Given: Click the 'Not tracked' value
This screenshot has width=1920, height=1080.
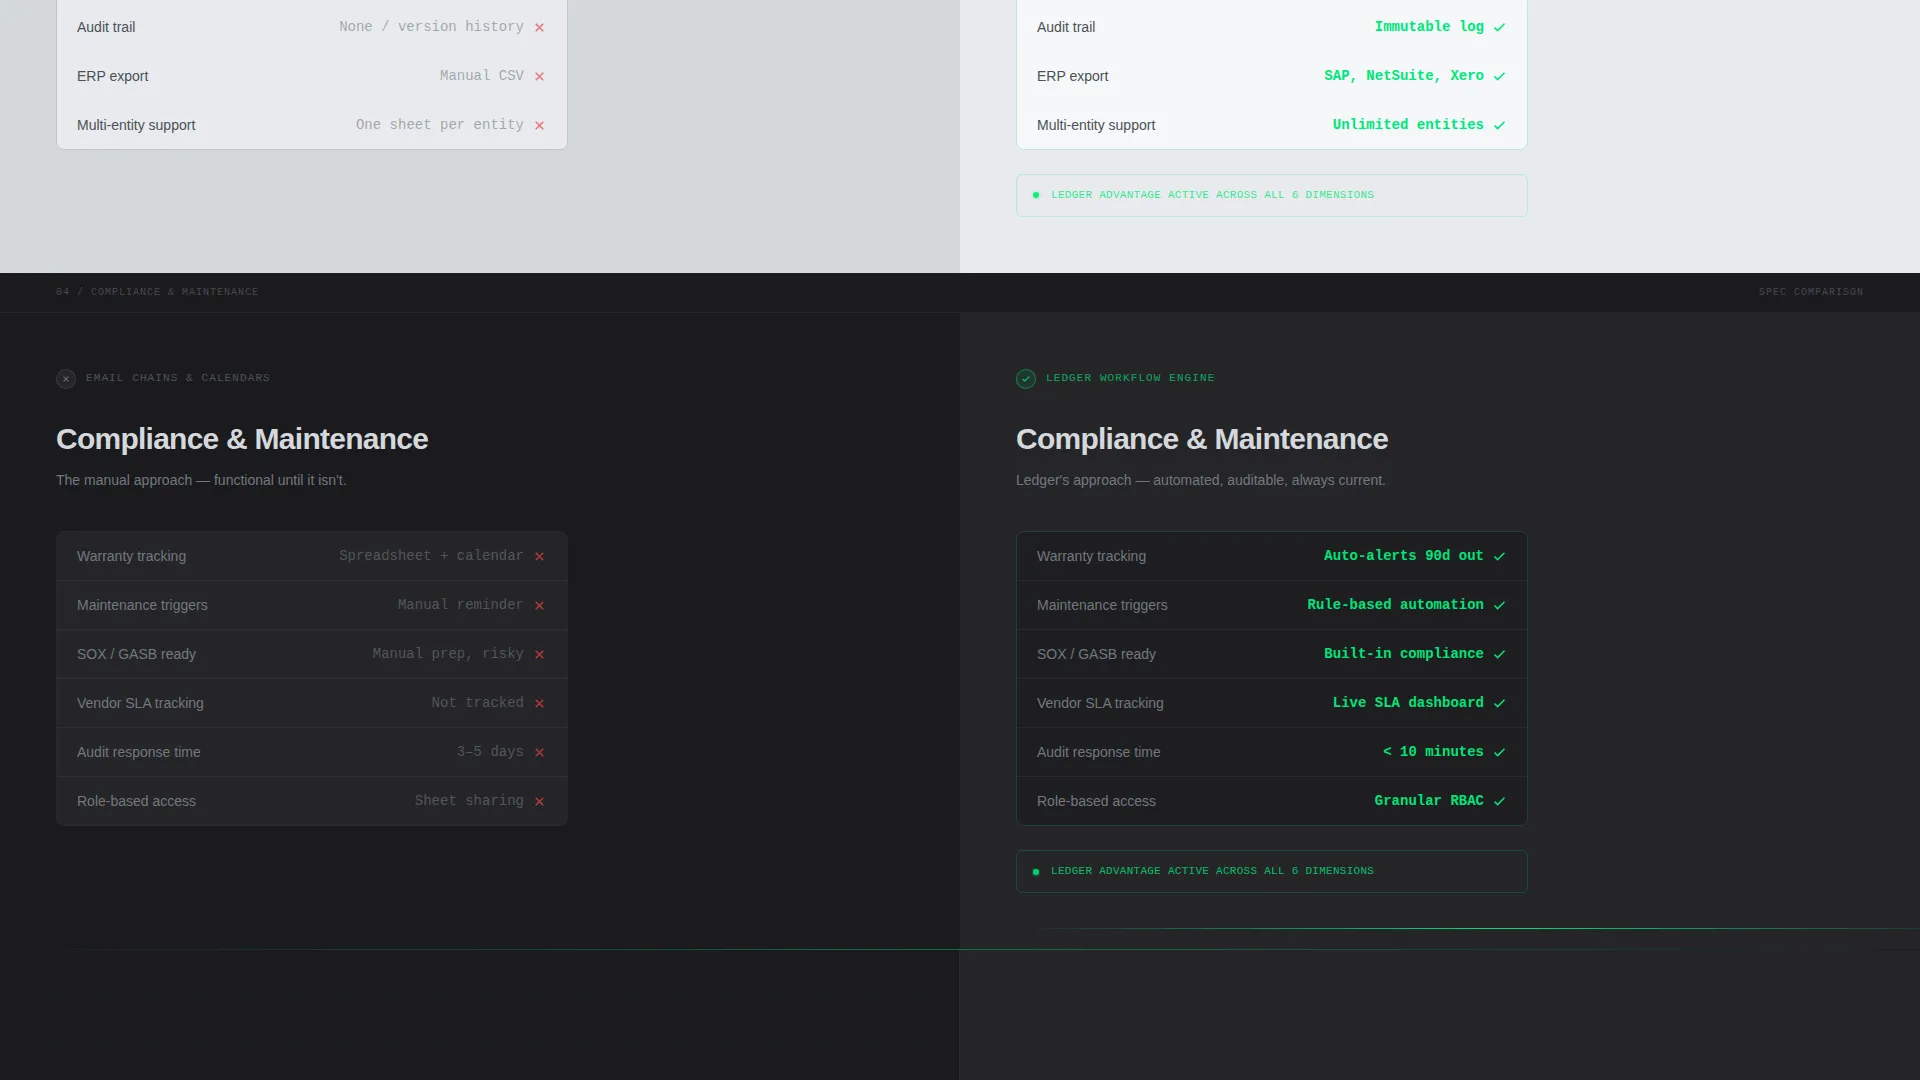Looking at the screenshot, I should [477, 702].
